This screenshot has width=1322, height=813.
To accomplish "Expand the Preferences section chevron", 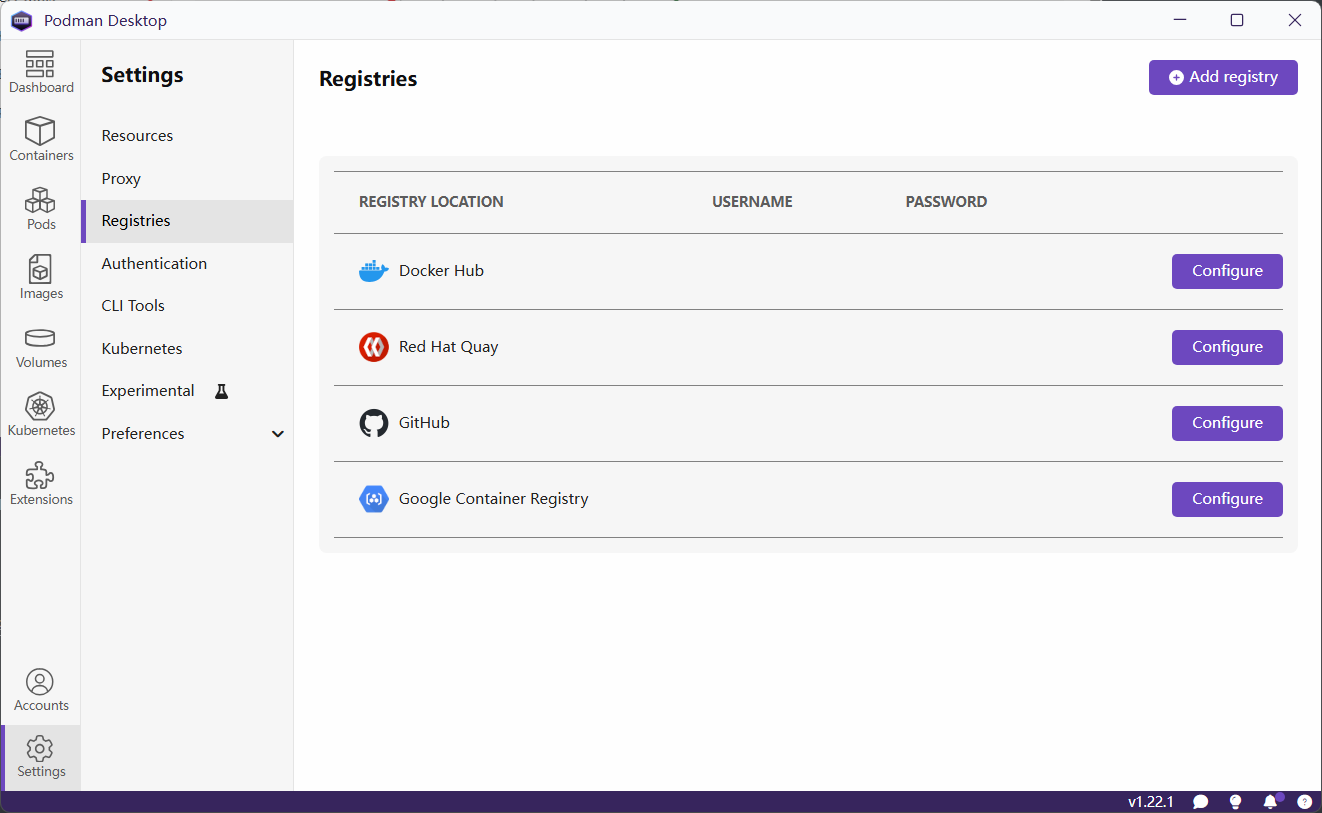I will [x=278, y=434].
